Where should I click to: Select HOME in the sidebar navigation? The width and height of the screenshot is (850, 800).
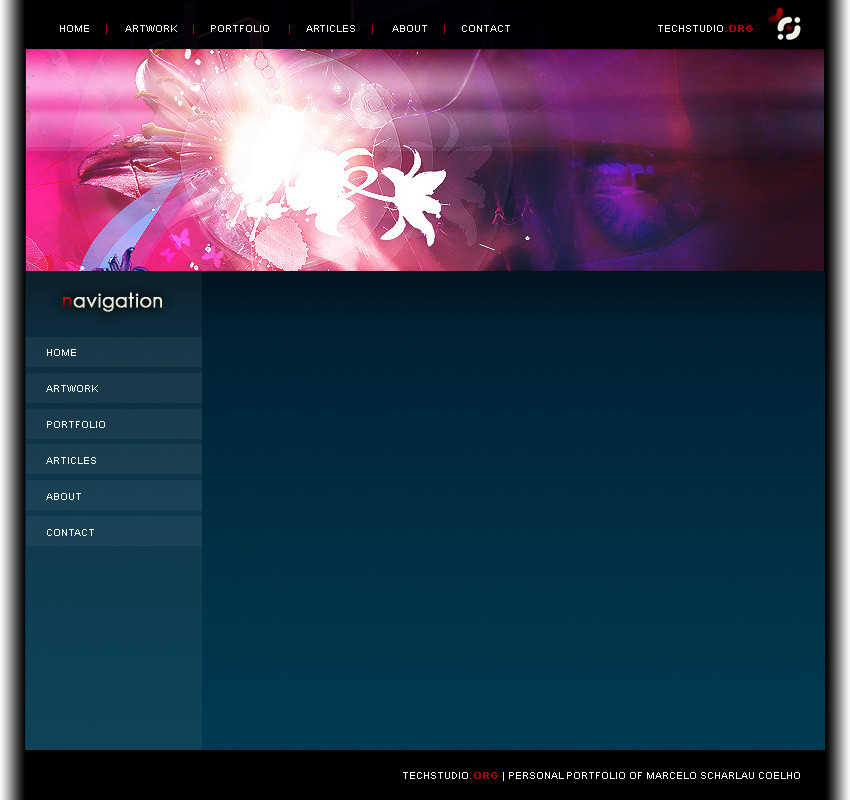114,352
